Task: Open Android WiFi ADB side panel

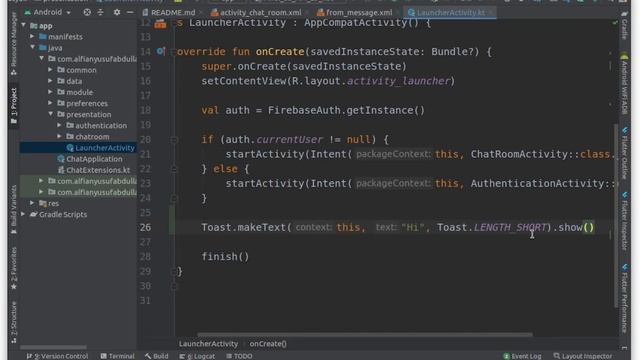Action: (x=624, y=84)
